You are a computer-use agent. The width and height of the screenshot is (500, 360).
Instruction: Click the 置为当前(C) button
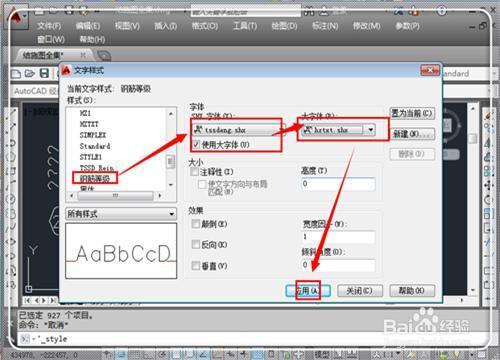(x=412, y=113)
